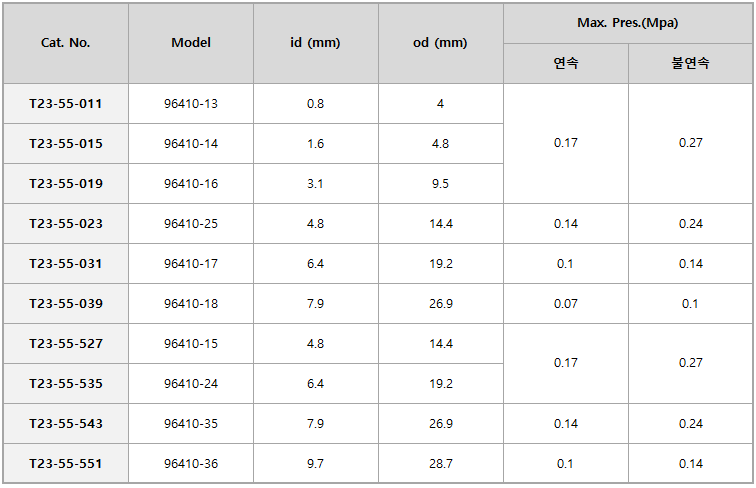Click catalog number T23-55-551
This screenshot has width=756, height=488.
pos(66,463)
